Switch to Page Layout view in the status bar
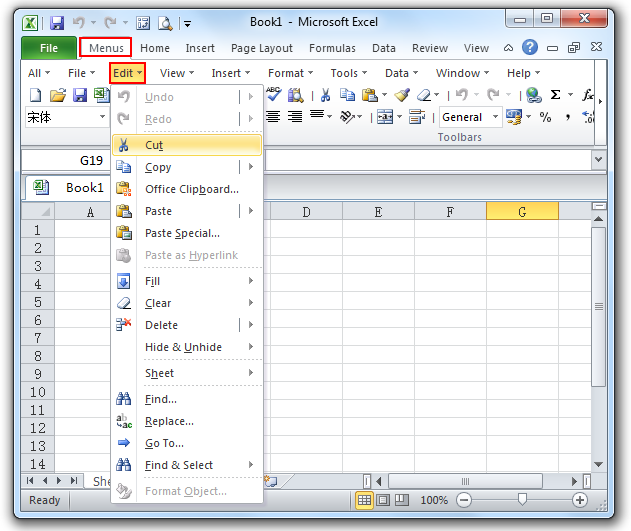Image resolution: width=631 pixels, height=531 pixels. 383,500
